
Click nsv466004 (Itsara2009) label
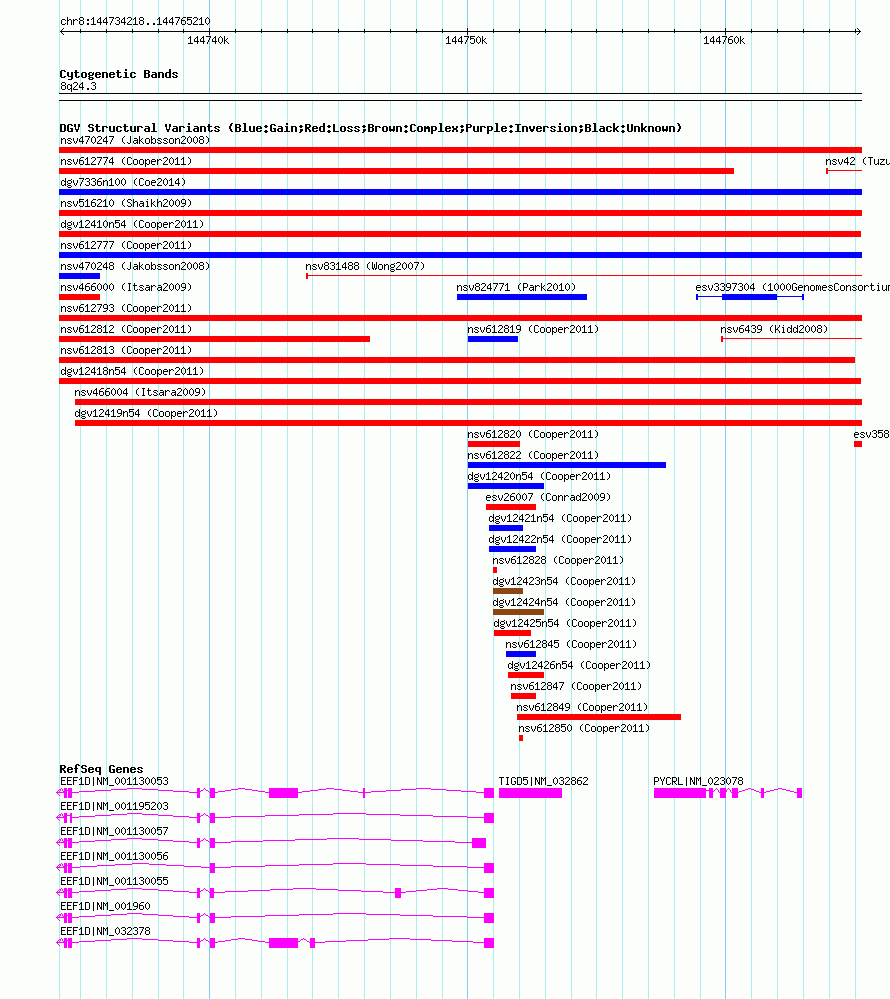tap(140, 392)
